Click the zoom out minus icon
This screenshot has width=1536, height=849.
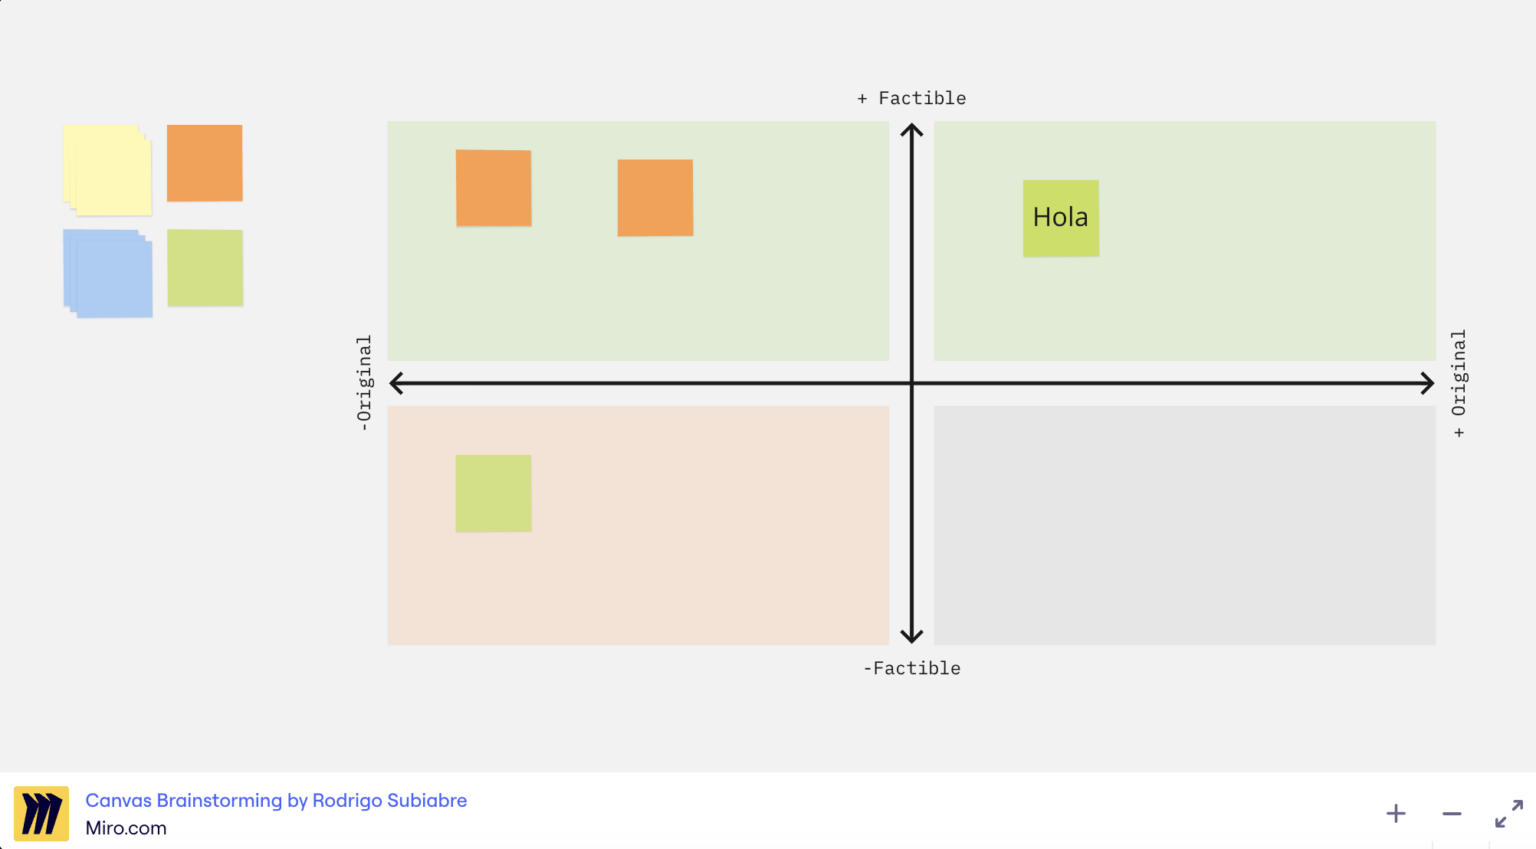pyautogui.click(x=1451, y=813)
